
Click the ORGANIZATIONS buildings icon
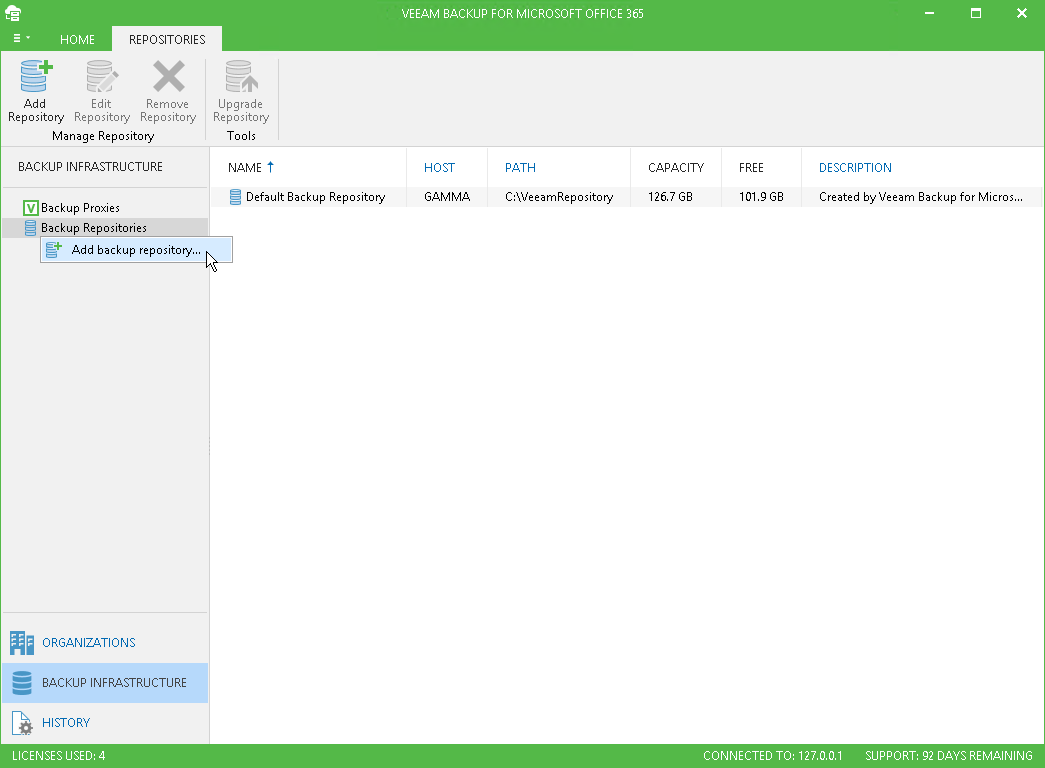[22, 643]
